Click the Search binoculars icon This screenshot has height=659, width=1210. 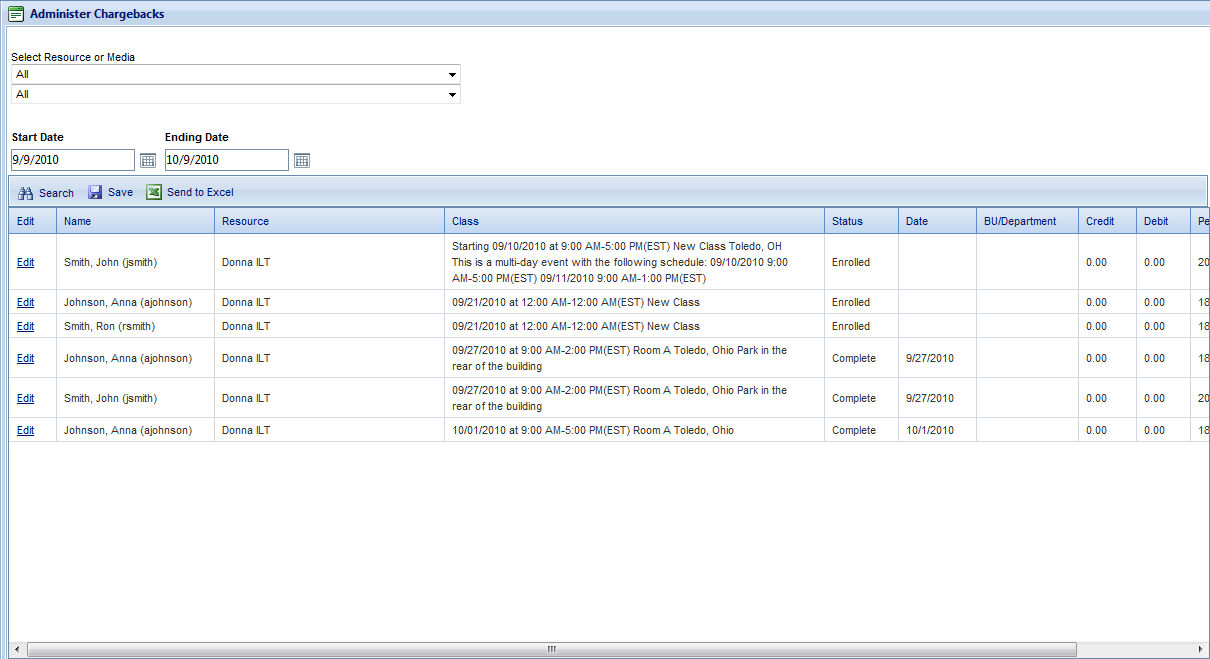26,193
